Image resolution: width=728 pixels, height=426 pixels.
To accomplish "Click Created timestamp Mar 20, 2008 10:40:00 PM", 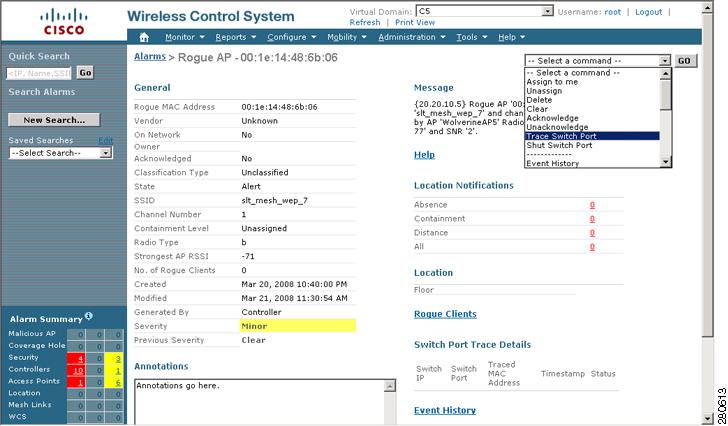I will 294,284.
